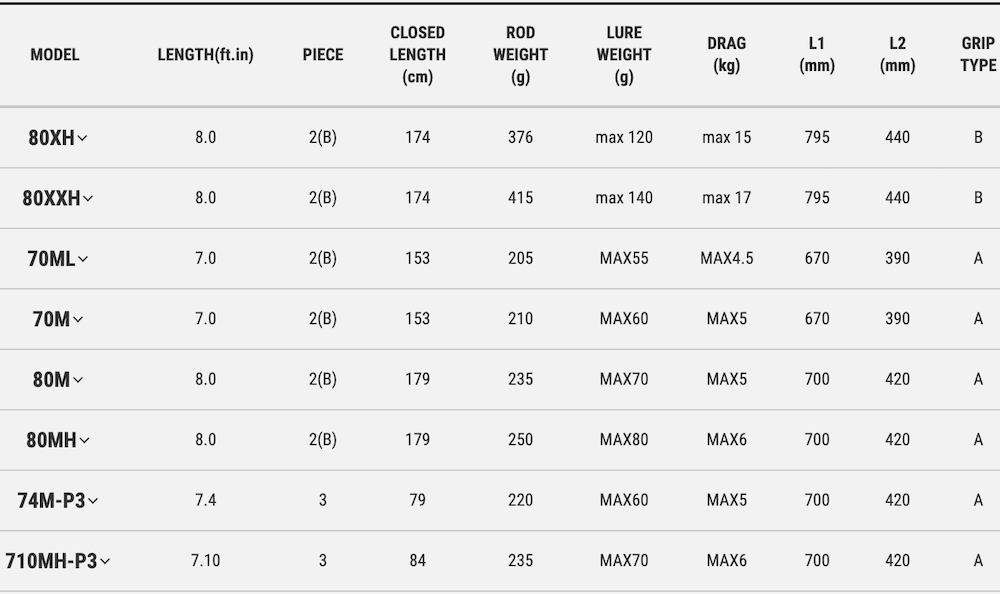Screen dimensions: 1000x594
Task: Click the max 140 lure weight cell
Action: [624, 198]
